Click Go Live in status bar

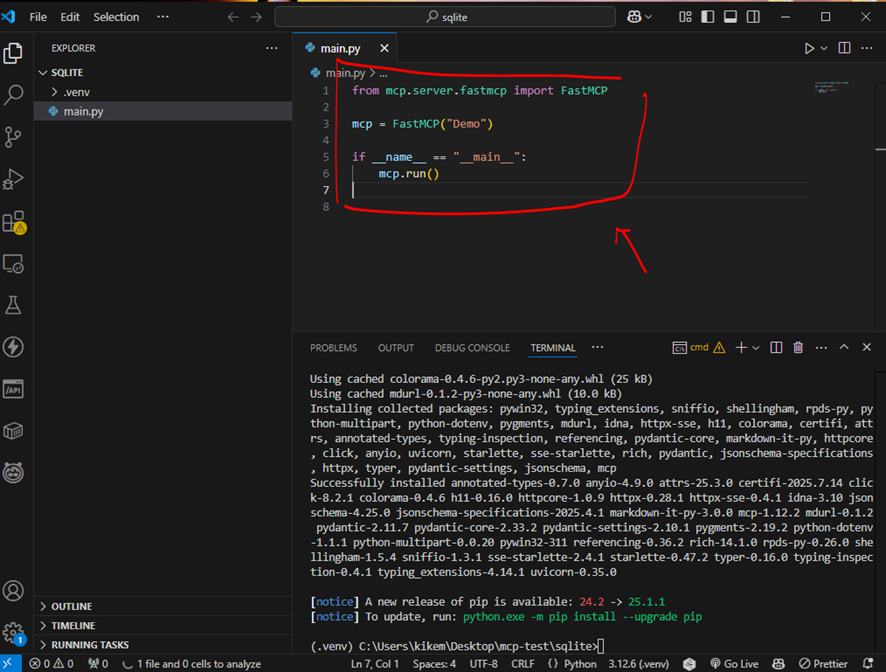tap(734, 664)
